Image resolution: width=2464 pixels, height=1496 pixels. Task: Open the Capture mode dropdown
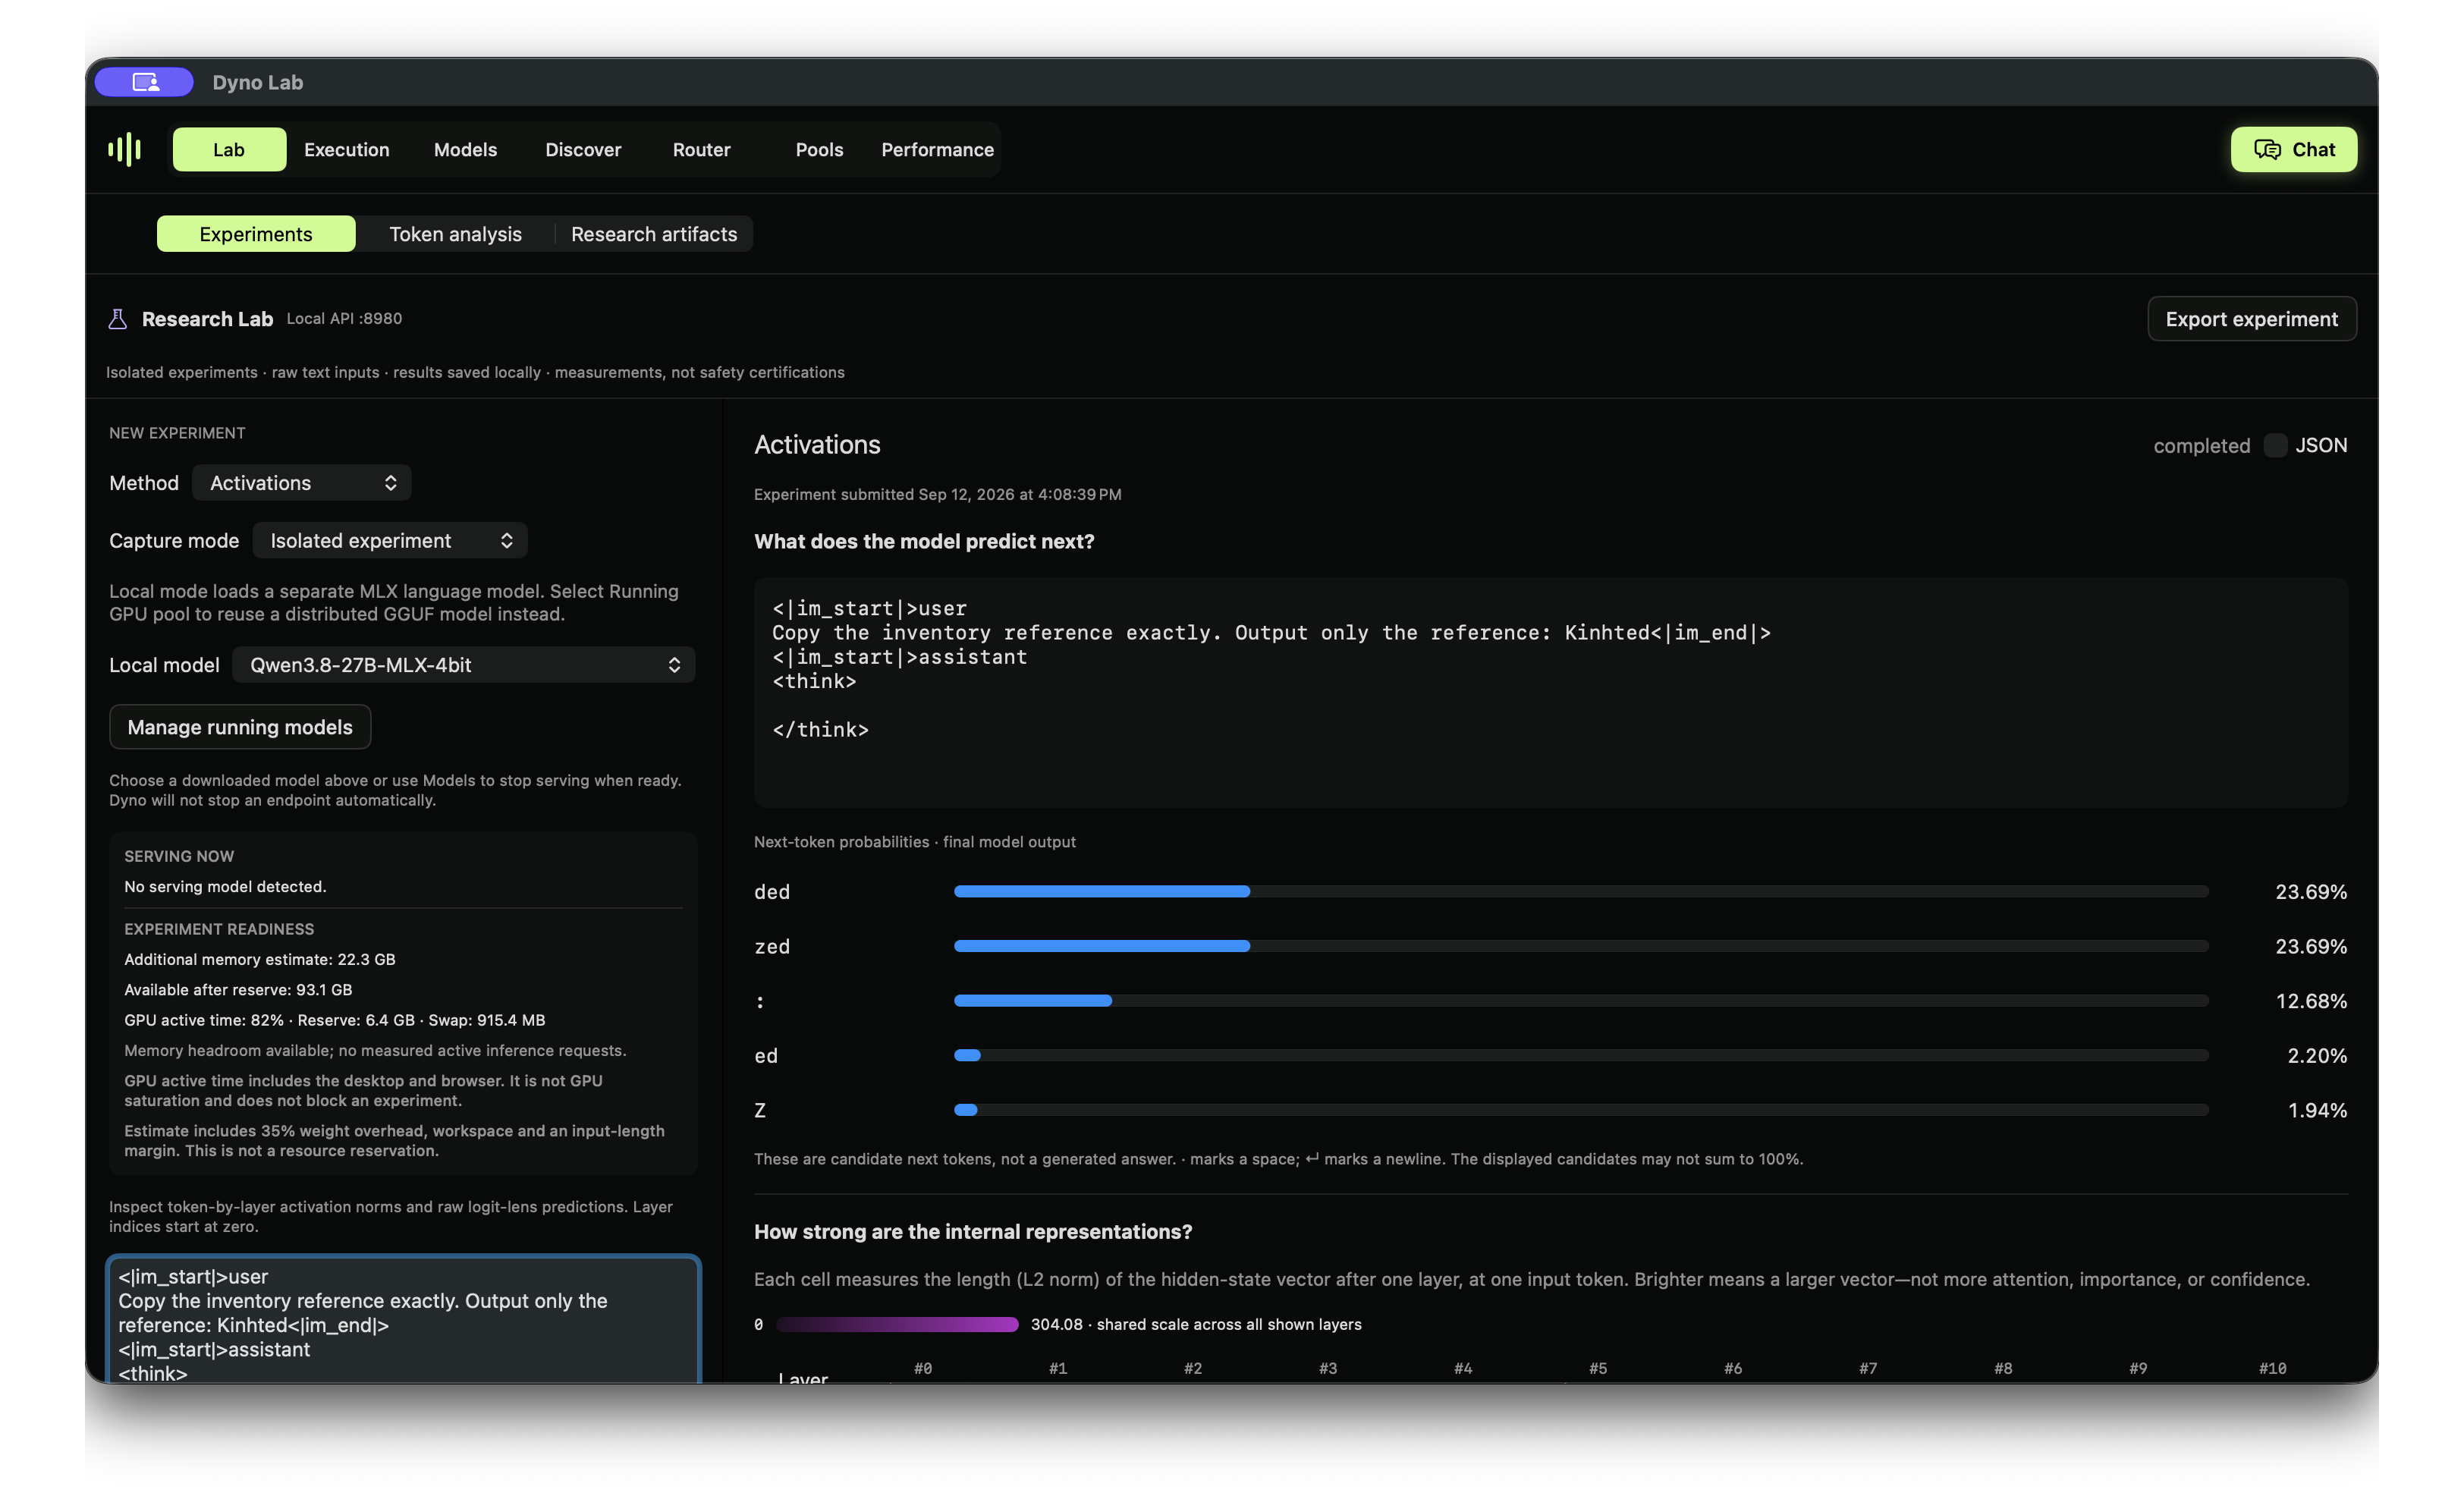[x=390, y=541]
